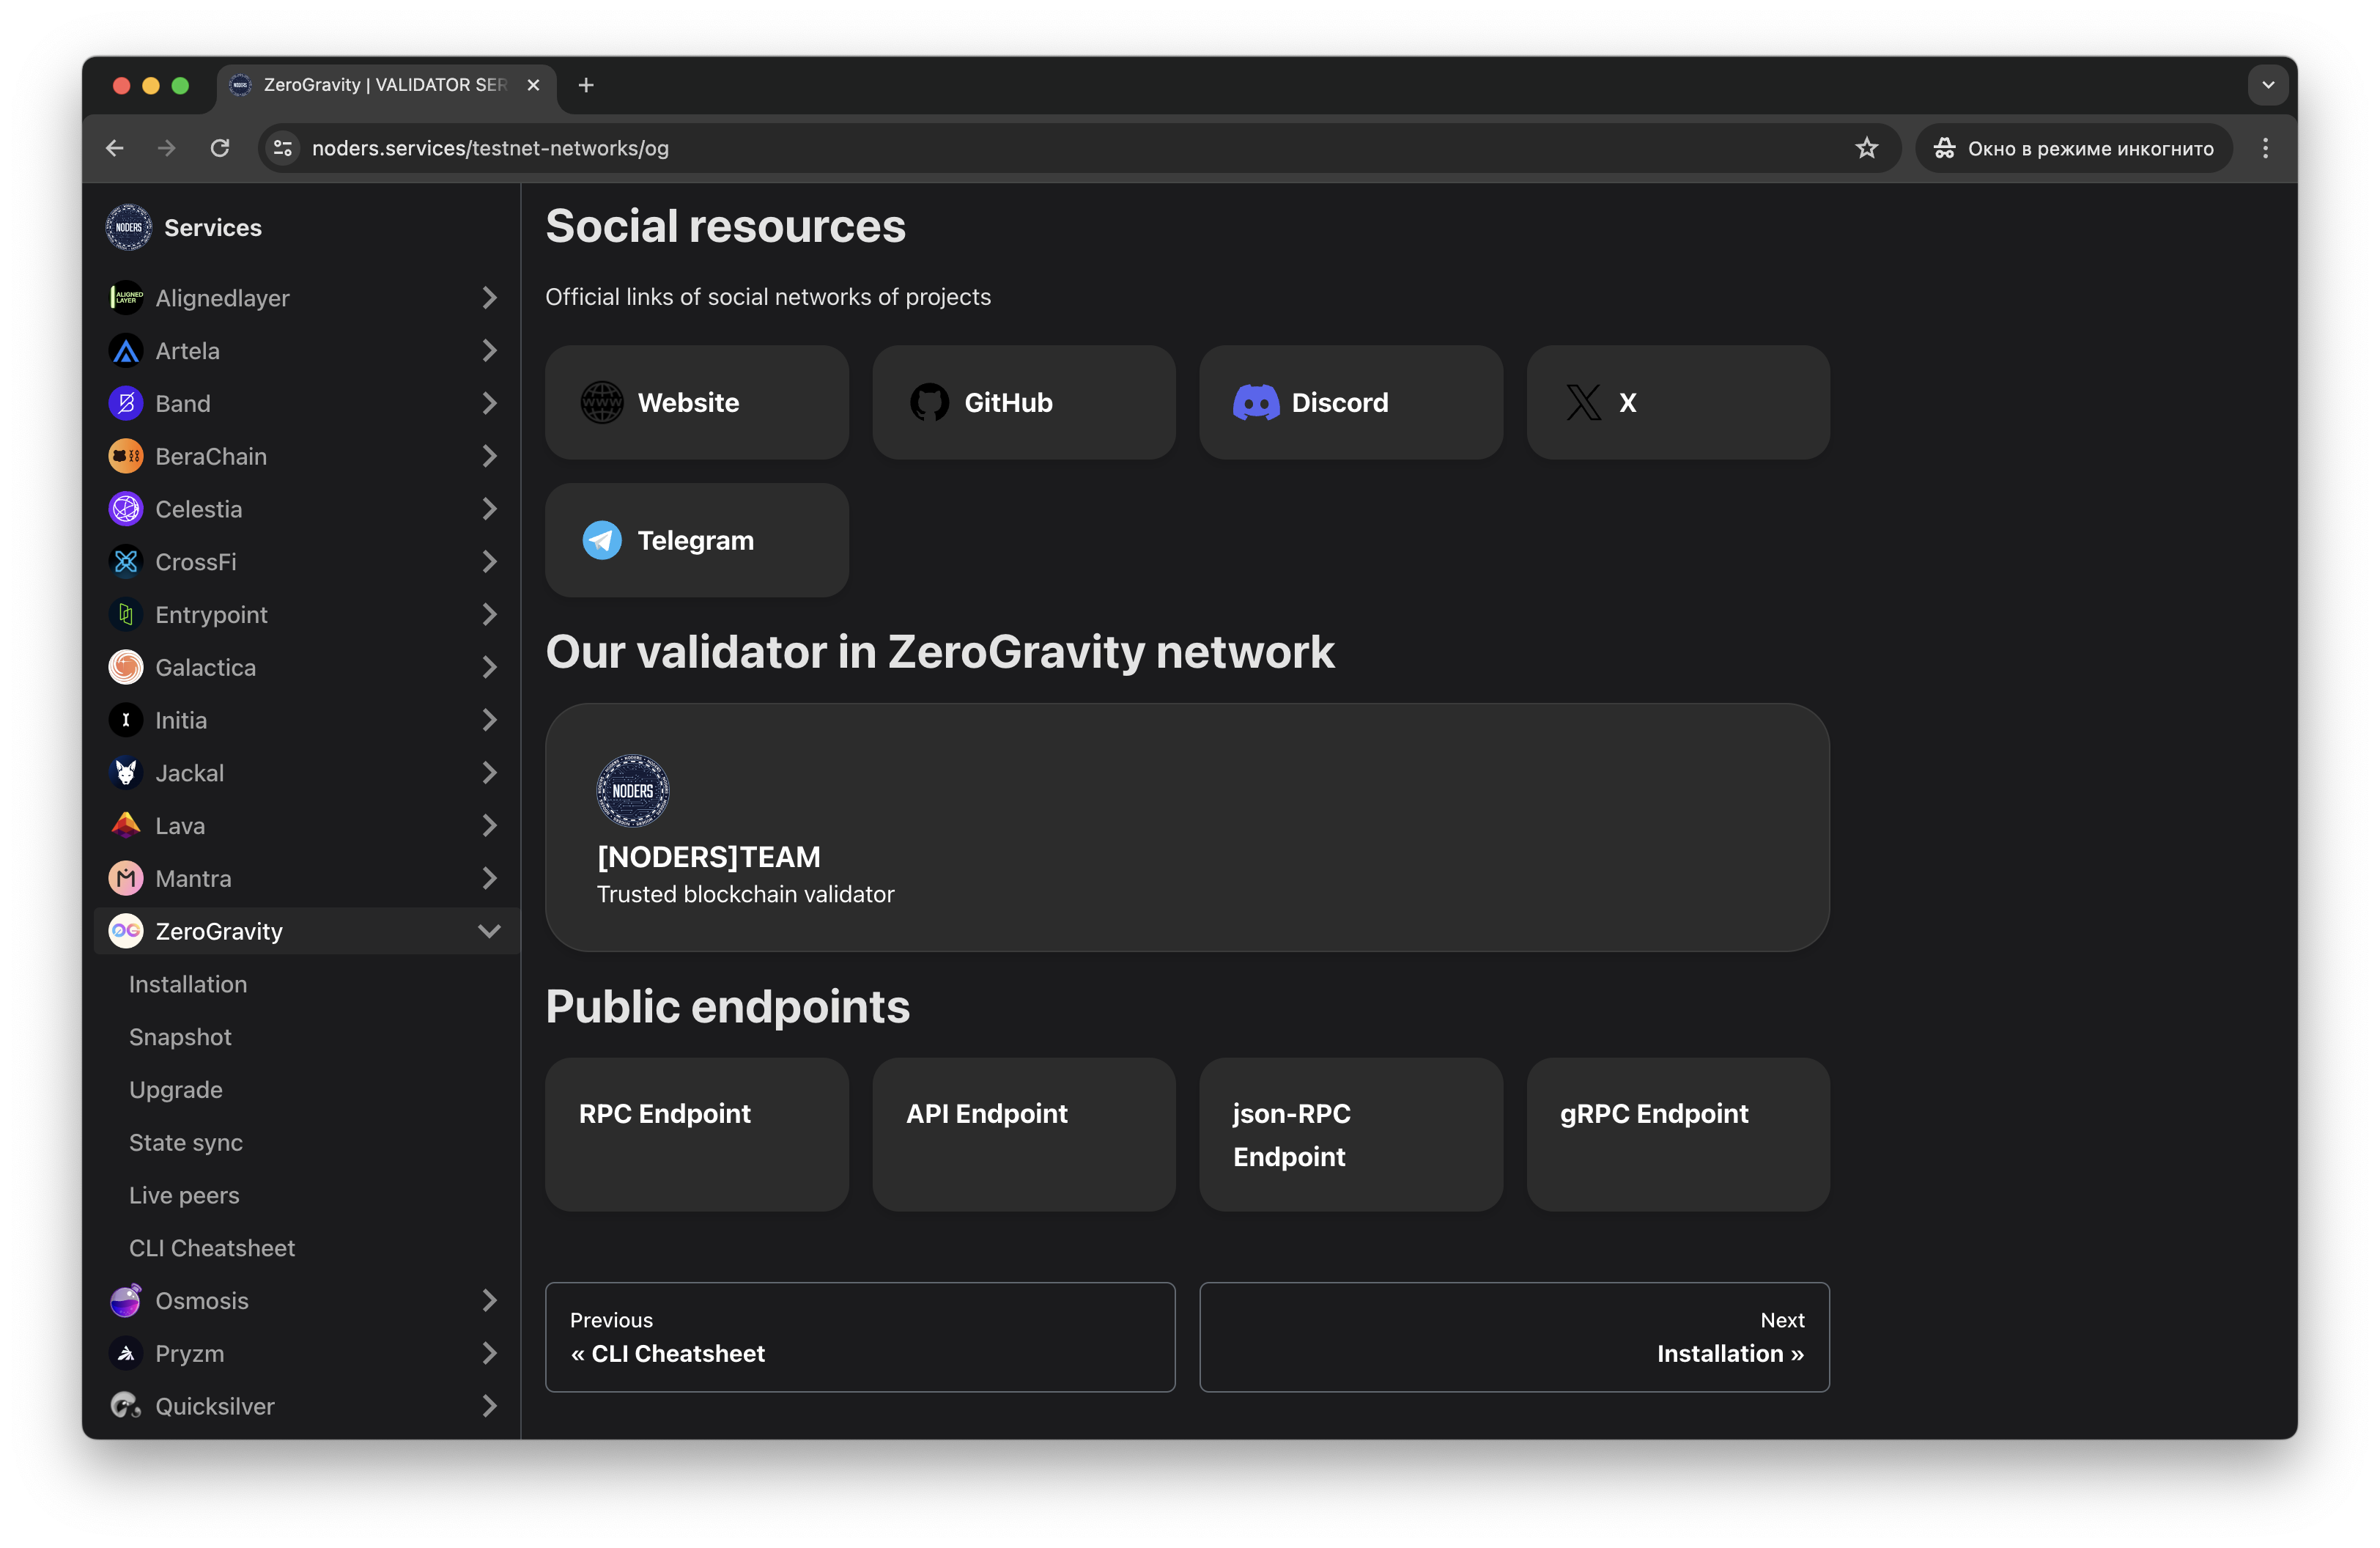Viewport: 2380px width, 1548px height.
Task: Open the json-RPC Endpoint card
Action: point(1351,1135)
